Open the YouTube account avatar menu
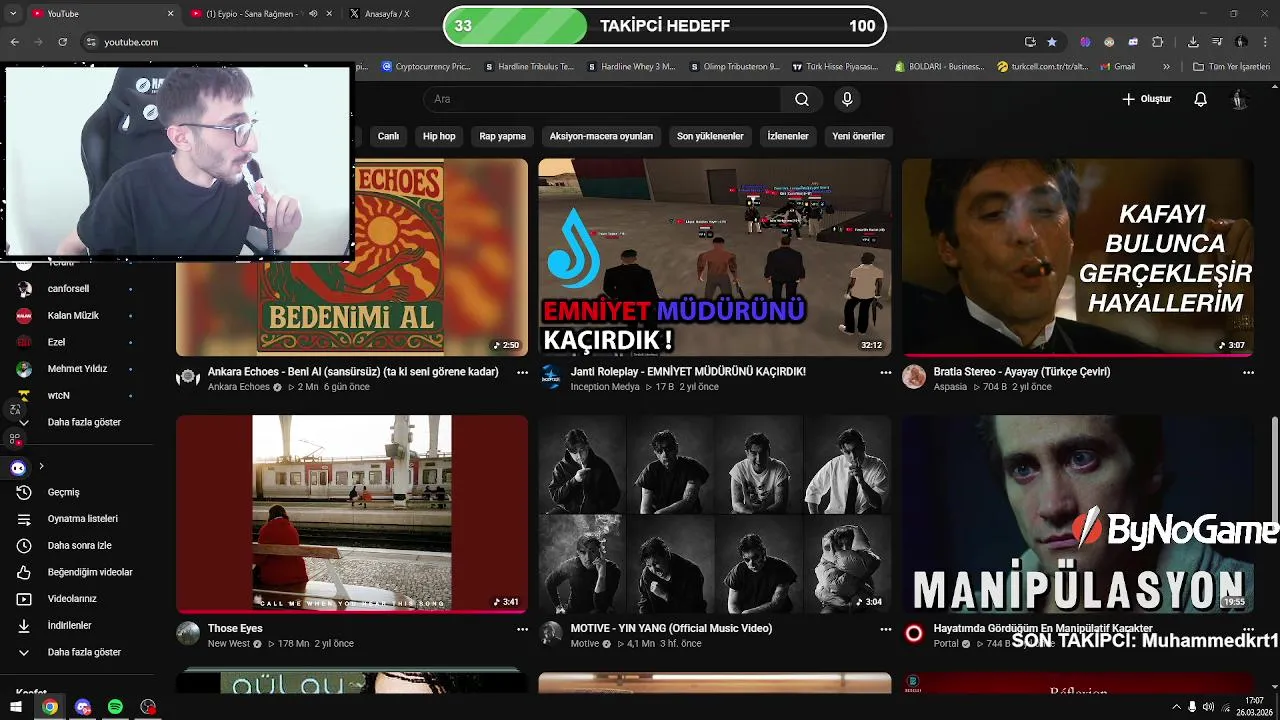The height and width of the screenshot is (720, 1280). pyautogui.click(x=1239, y=99)
